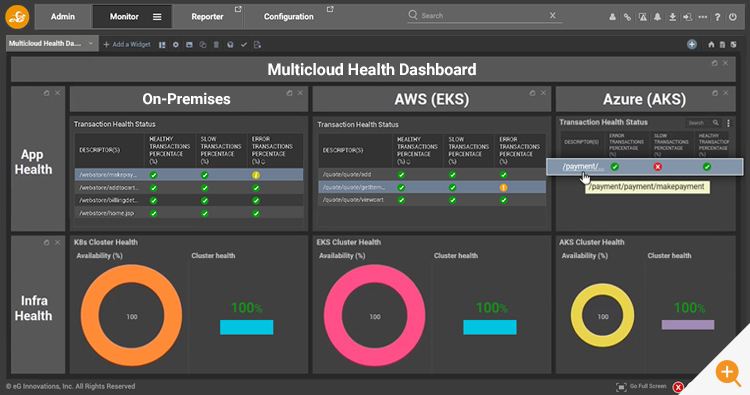Click the background image icon in toolbar

pyautogui.click(x=189, y=45)
